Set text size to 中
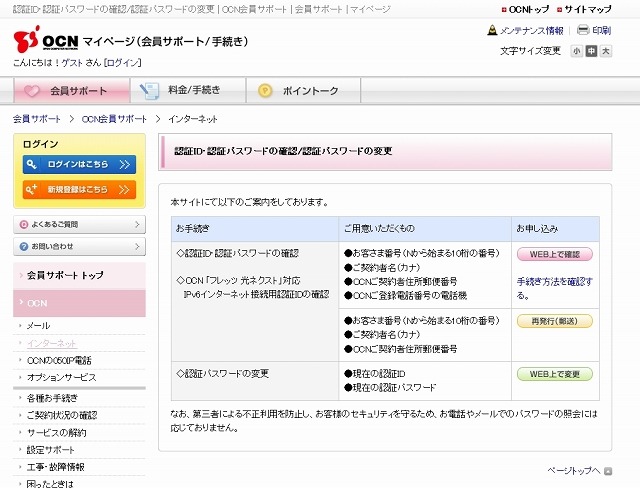The height and width of the screenshot is (488, 640). pos(591,51)
